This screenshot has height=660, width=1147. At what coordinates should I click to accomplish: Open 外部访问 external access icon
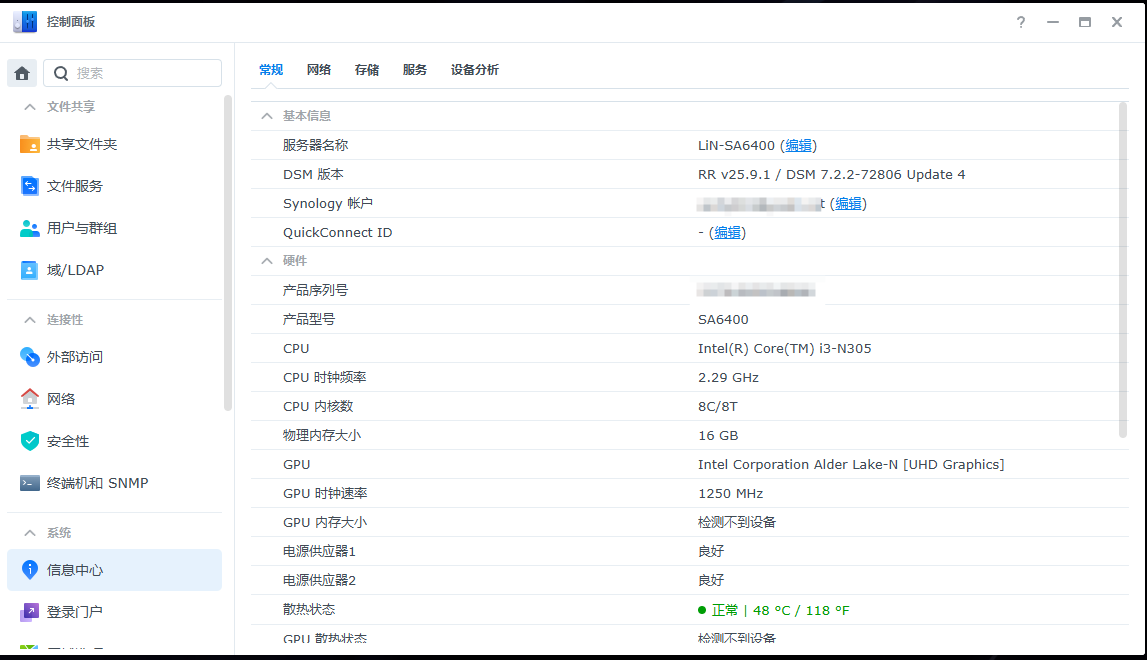[30, 357]
